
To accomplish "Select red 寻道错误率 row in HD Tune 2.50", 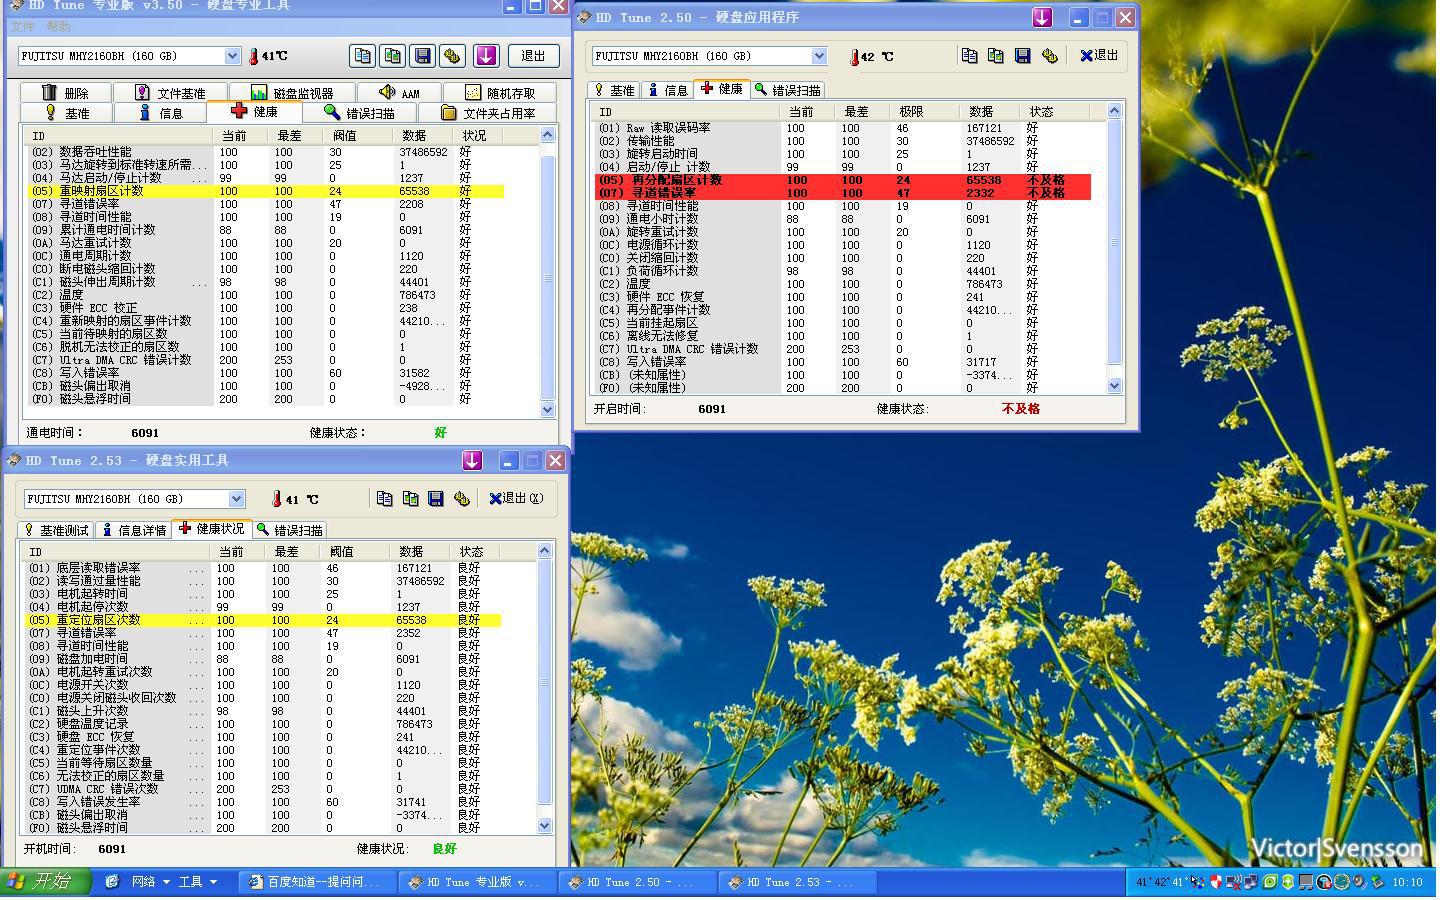I will [843, 193].
